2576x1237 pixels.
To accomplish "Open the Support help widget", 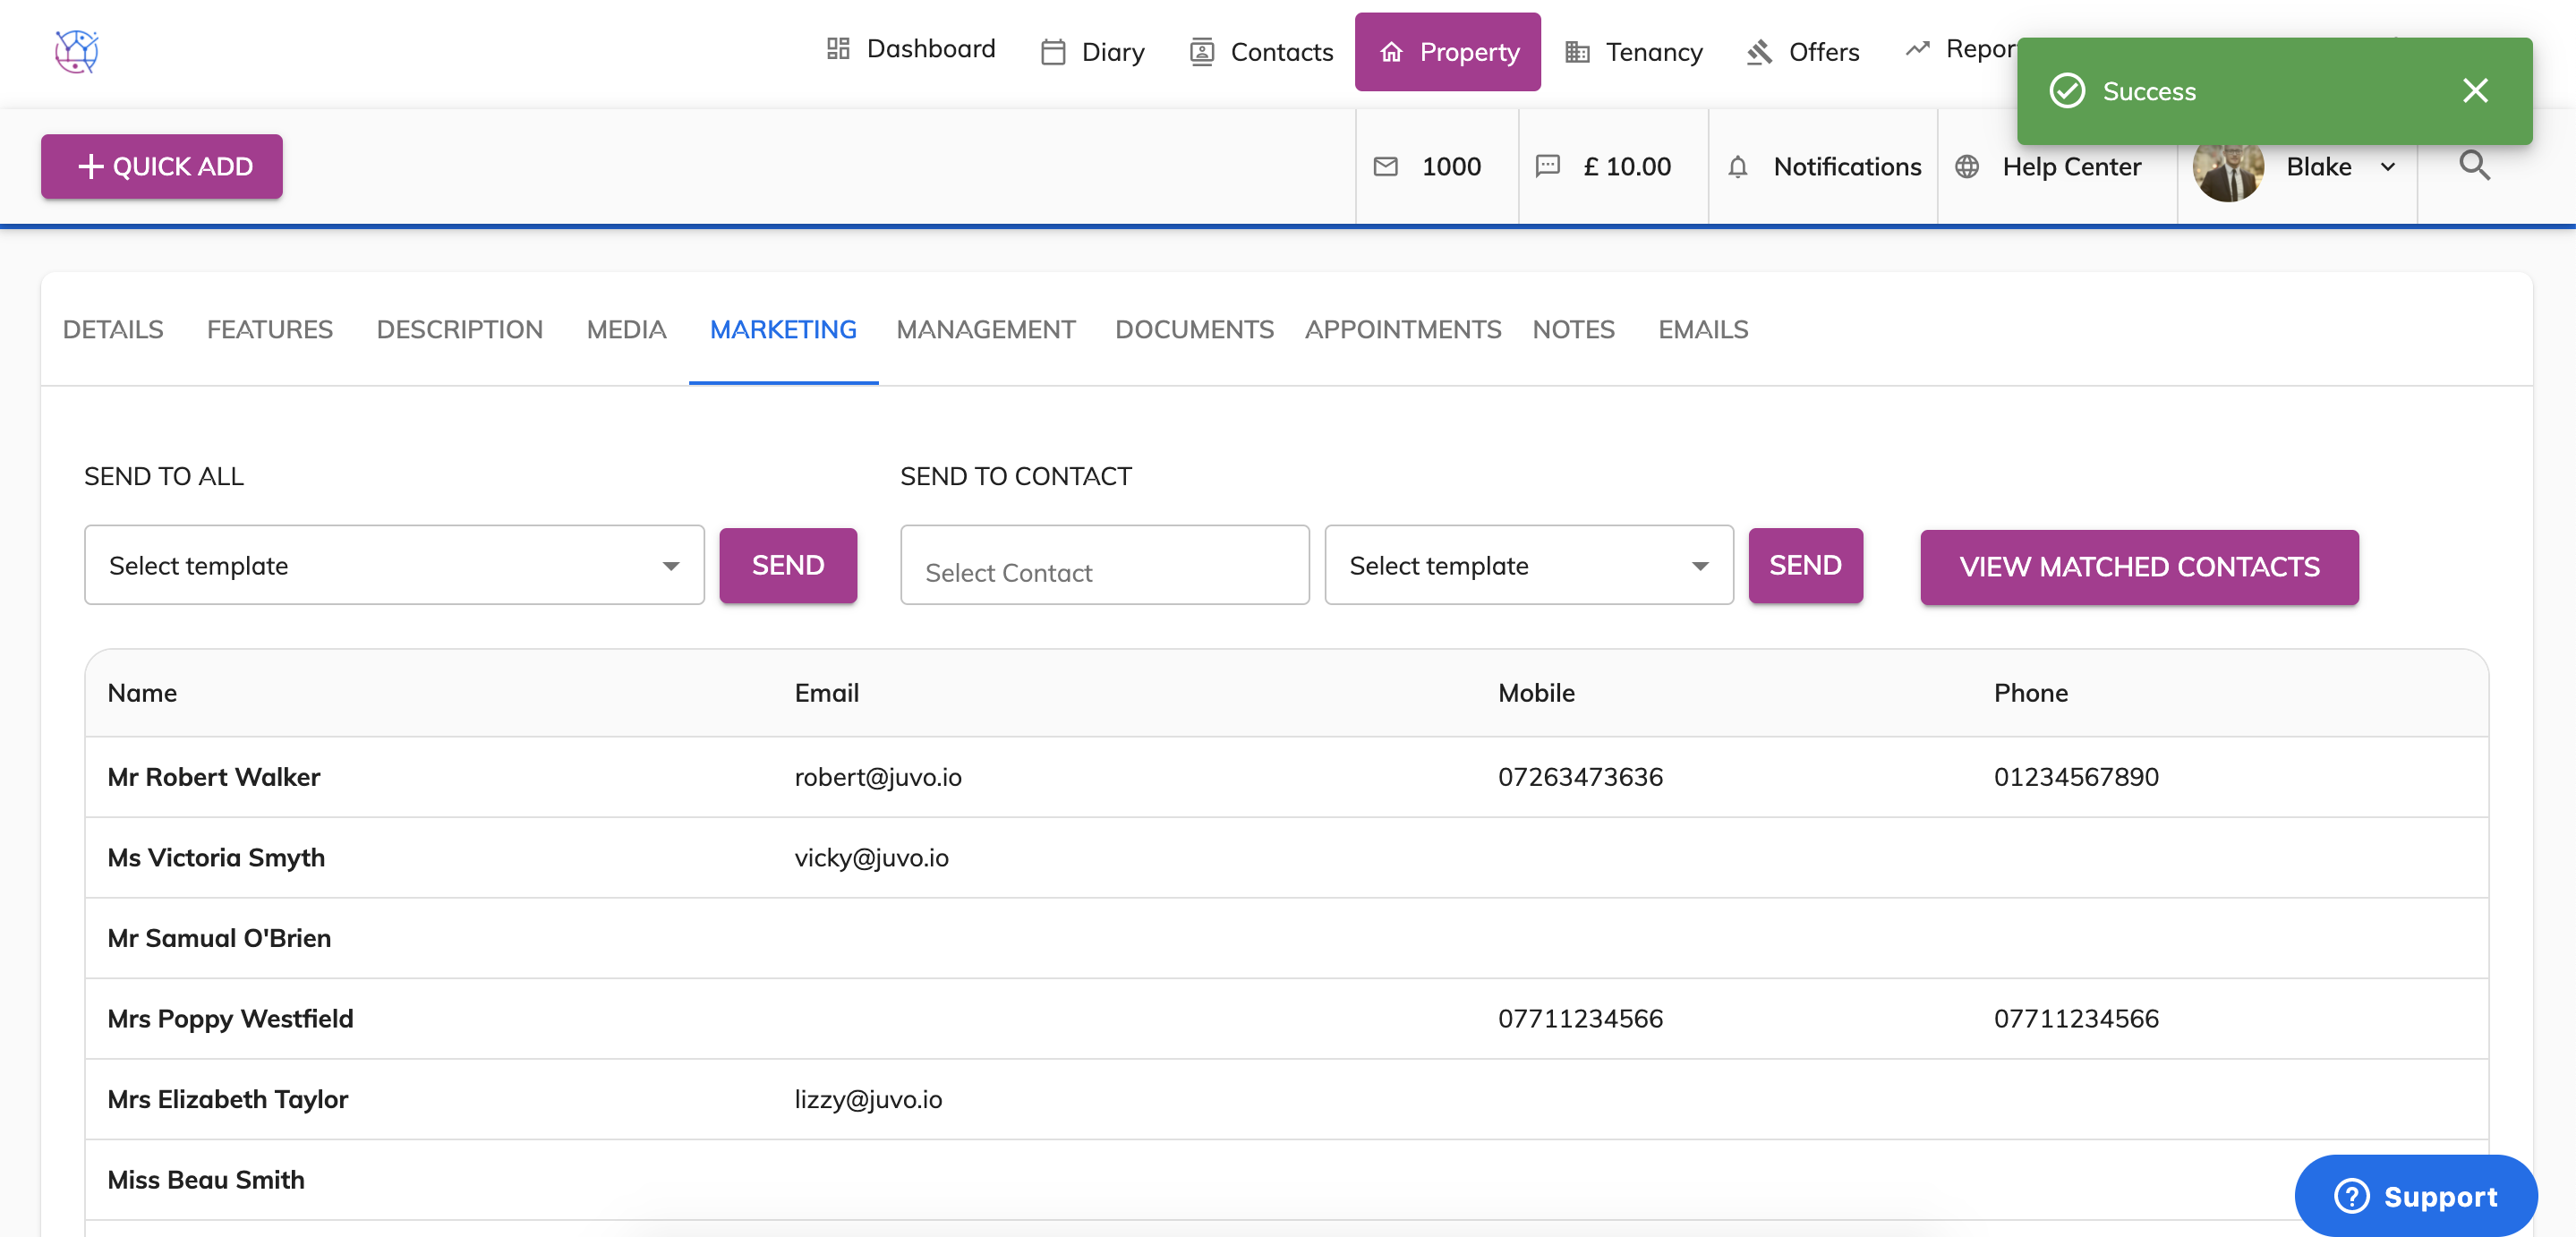I will [2415, 1196].
